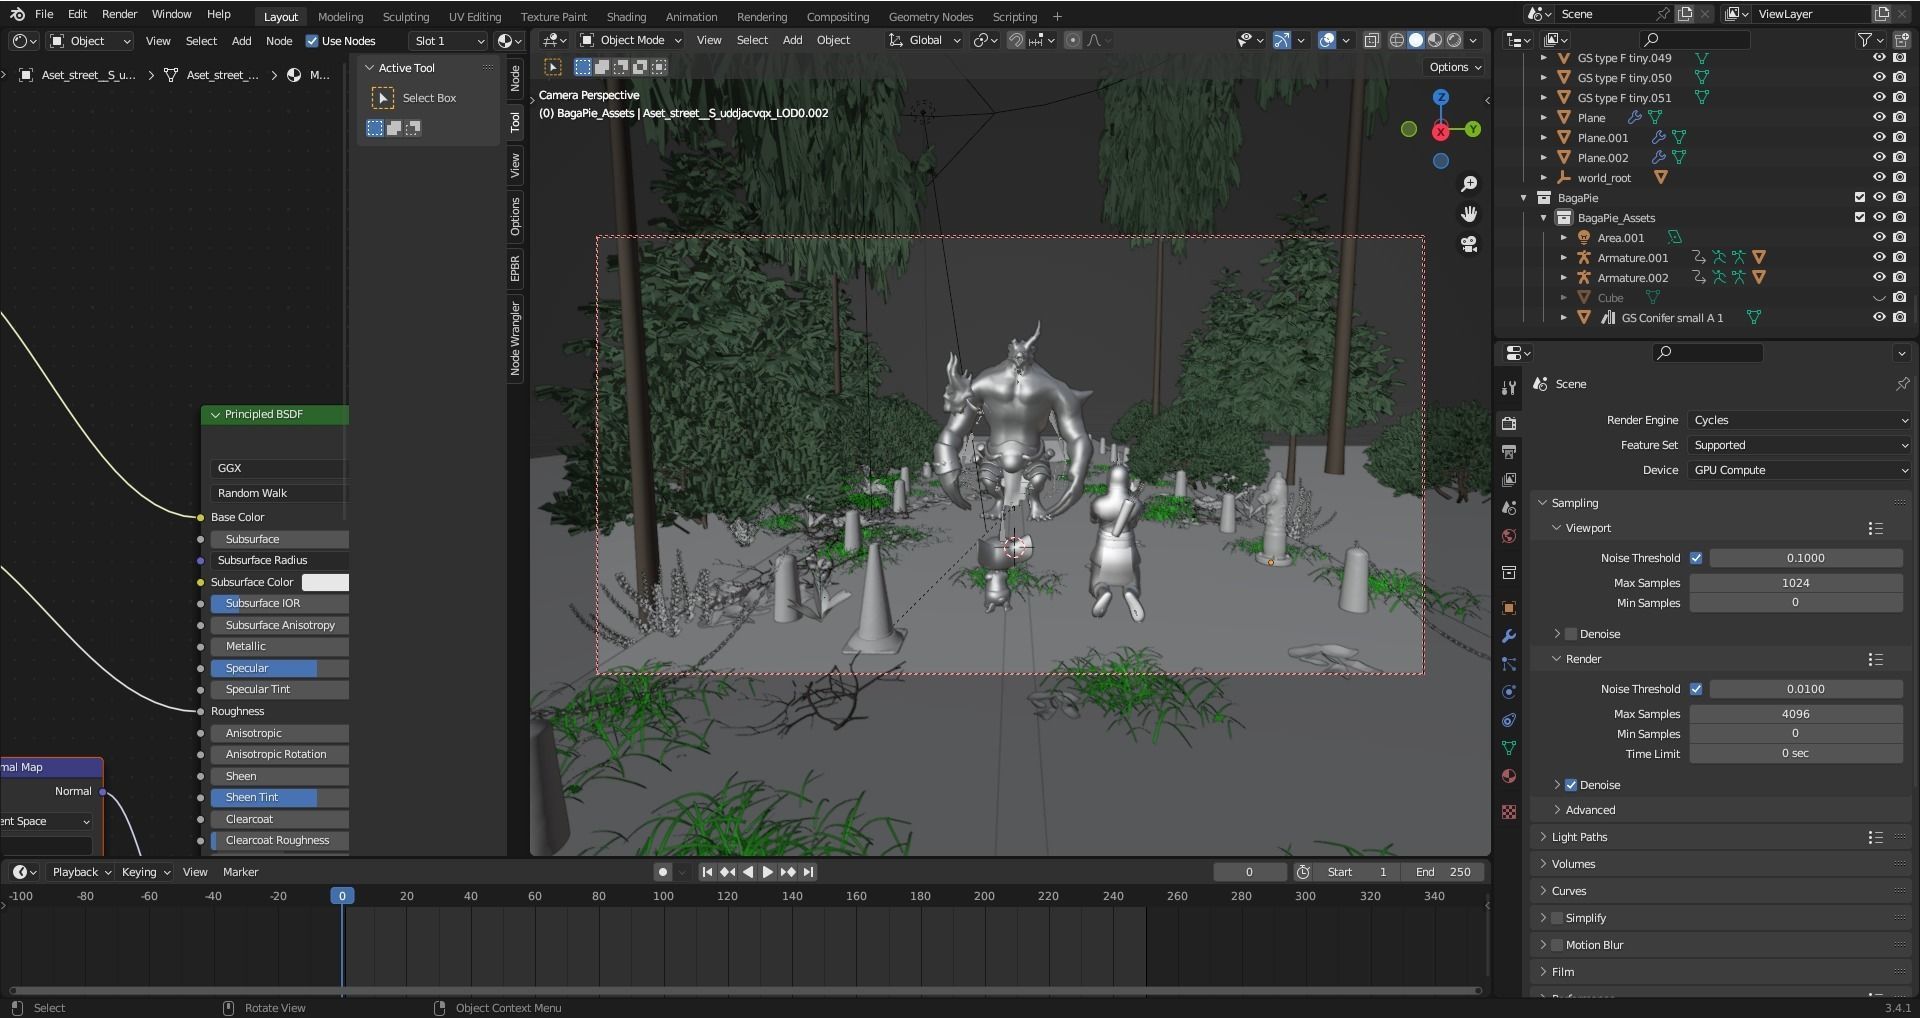This screenshot has width=1920, height=1018.
Task: Open the Object Constraints properties tab
Action: (x=1509, y=720)
